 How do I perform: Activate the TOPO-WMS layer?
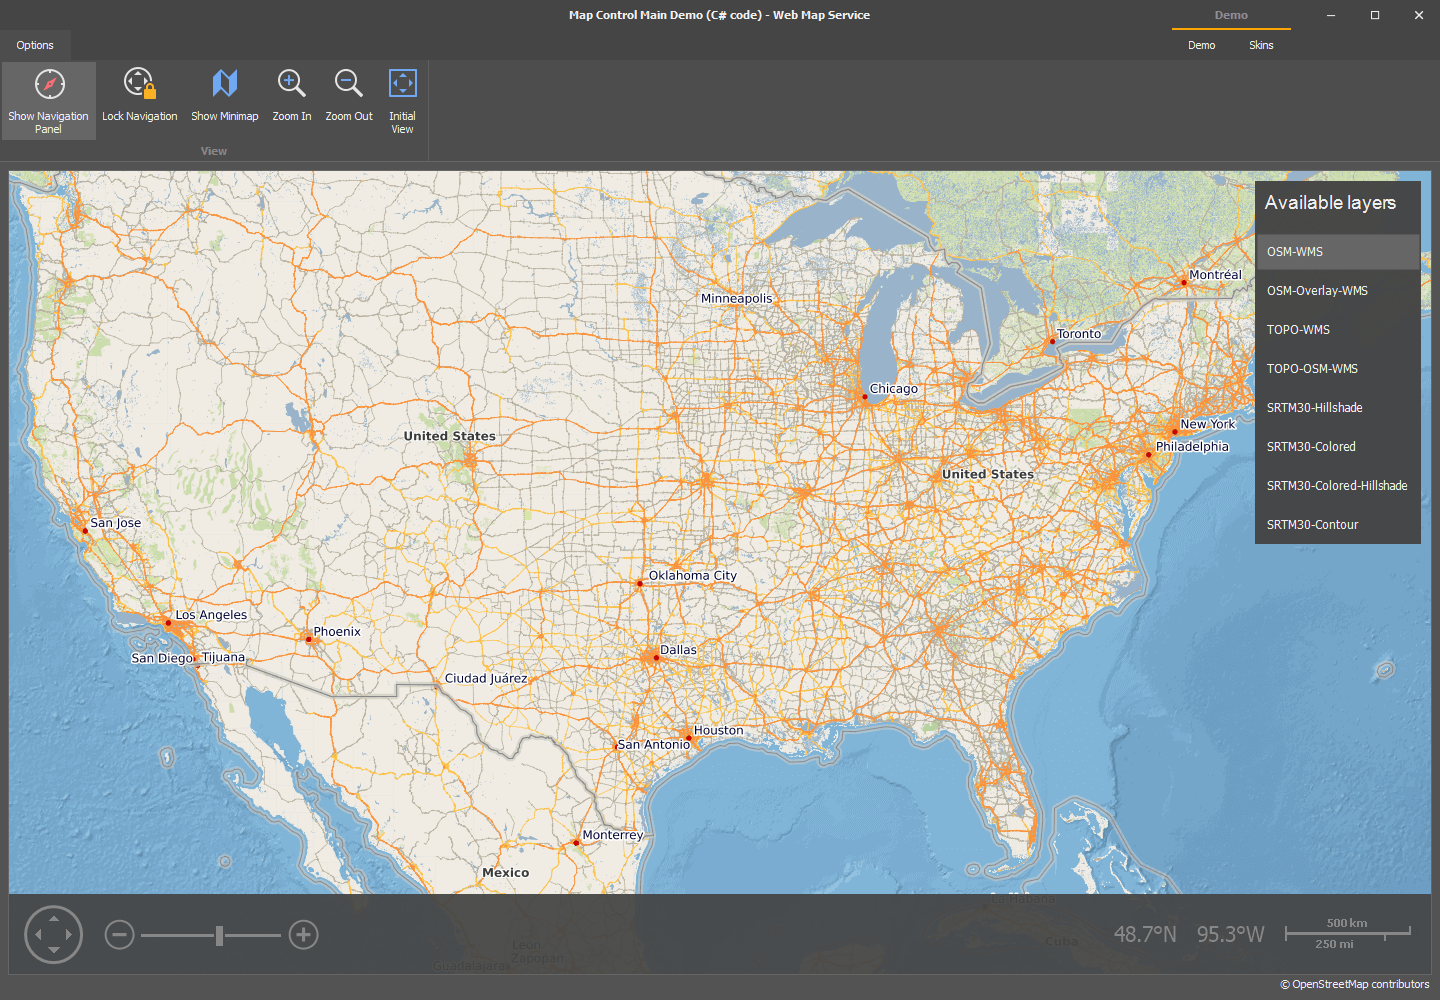tap(1297, 329)
